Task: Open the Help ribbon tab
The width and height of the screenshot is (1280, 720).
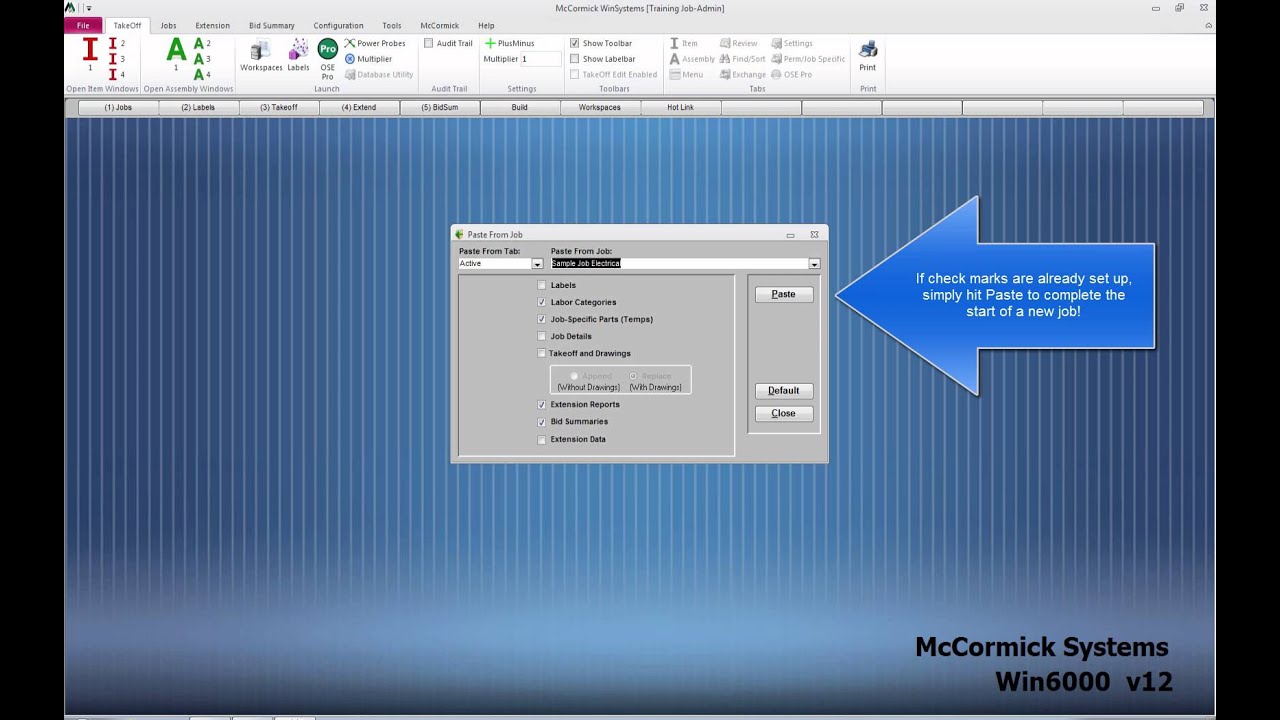Action: click(x=486, y=25)
